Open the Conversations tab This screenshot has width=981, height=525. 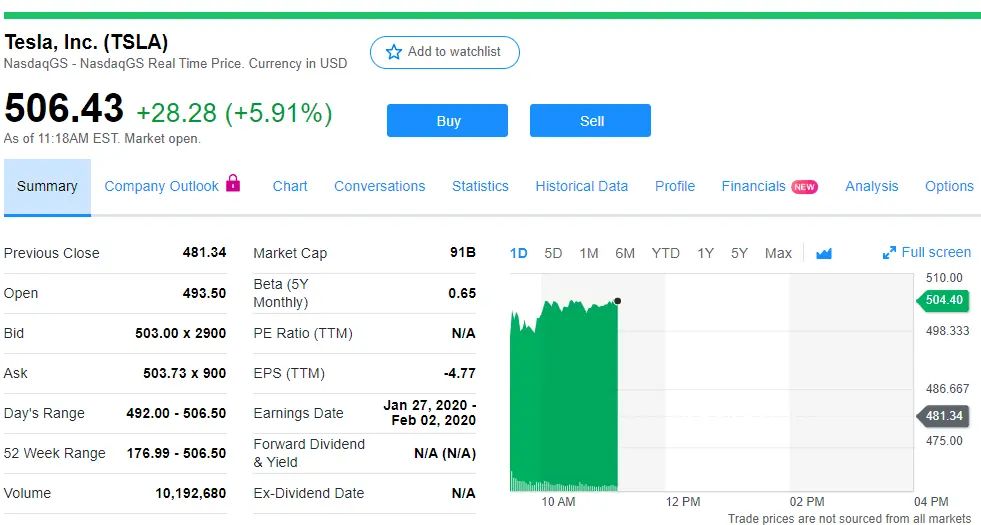pos(379,187)
